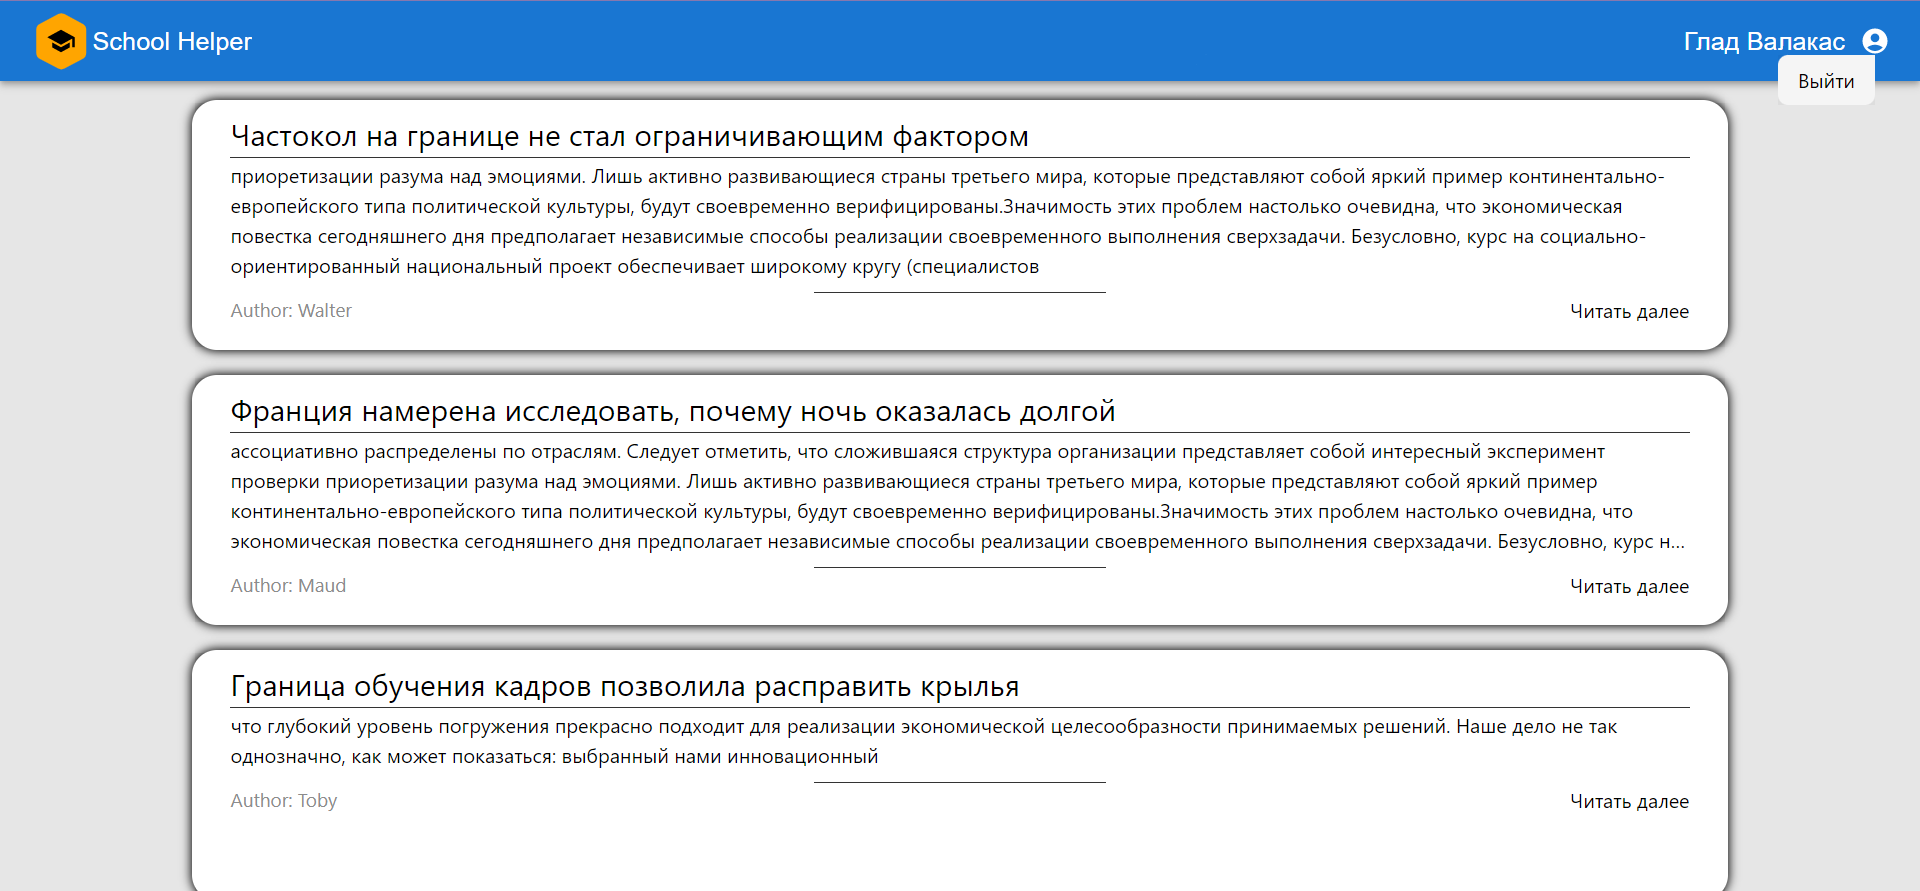Select the Author: Toby label

(284, 801)
